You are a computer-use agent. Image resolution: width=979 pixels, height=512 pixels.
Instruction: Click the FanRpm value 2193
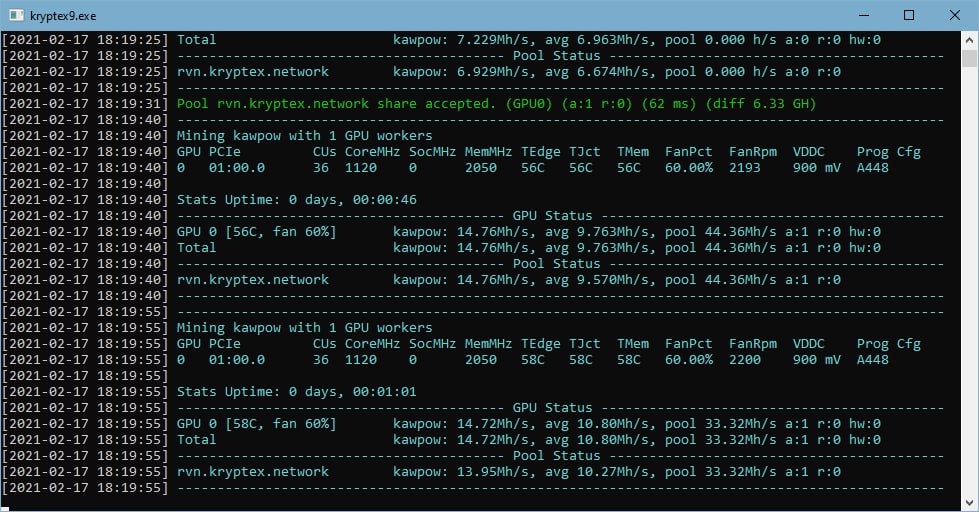coord(745,168)
